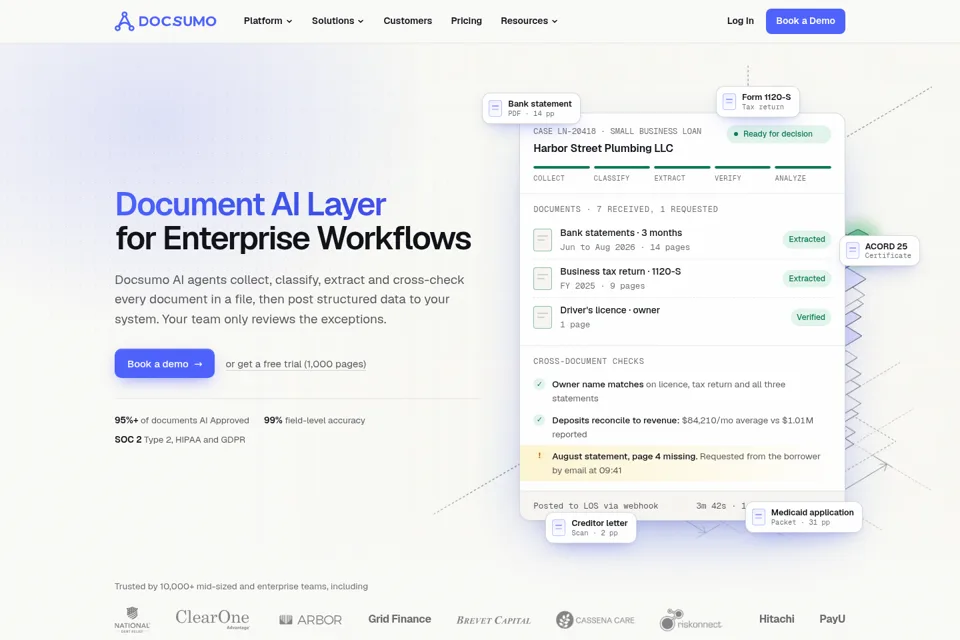Screen dimensions: 960x640
Task: Click the 'Posted to LOS via webhook' text
Action: (x=596, y=506)
